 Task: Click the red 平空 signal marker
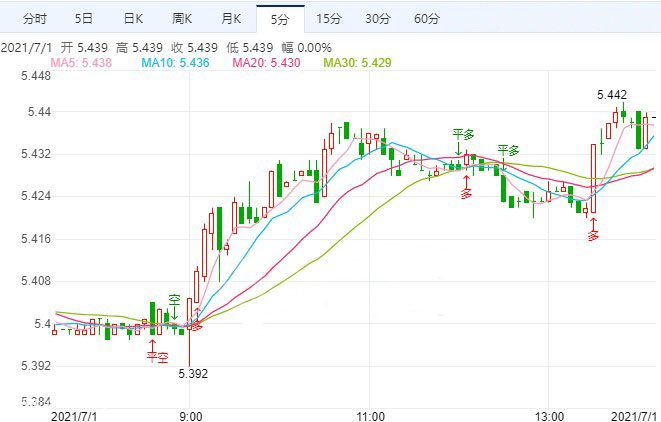[156, 356]
